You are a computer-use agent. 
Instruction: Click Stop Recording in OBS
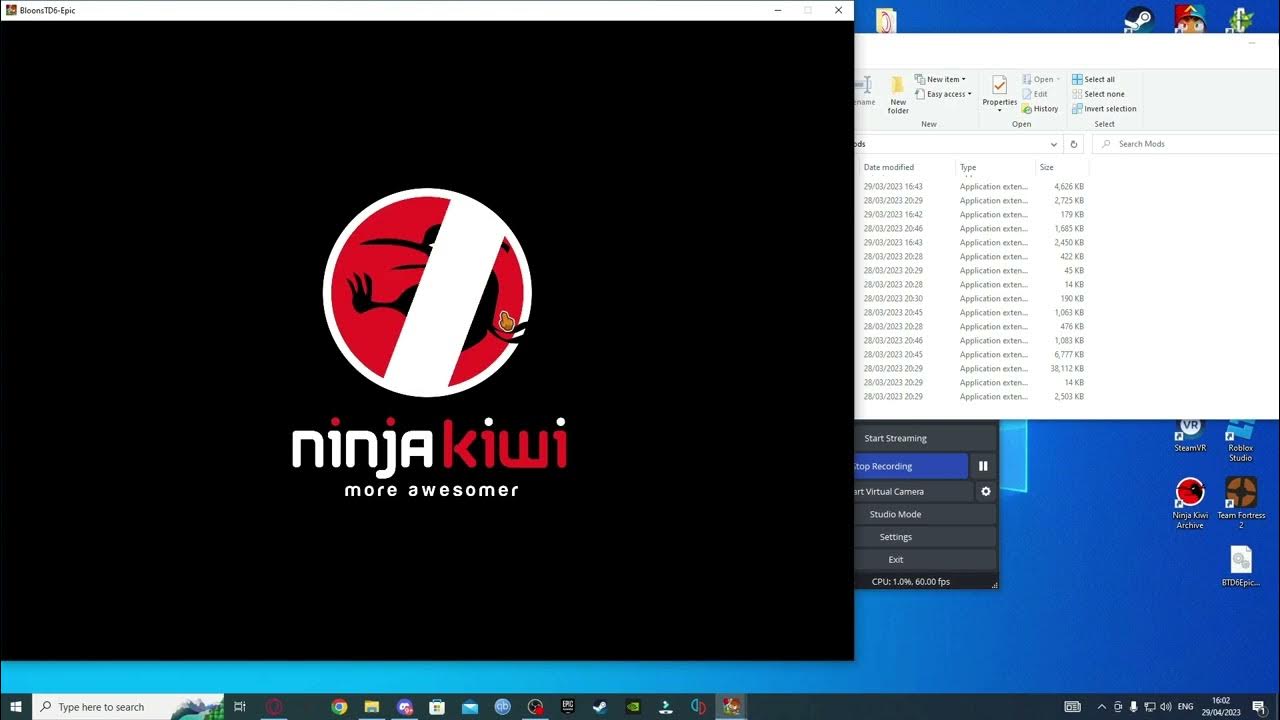click(x=911, y=466)
